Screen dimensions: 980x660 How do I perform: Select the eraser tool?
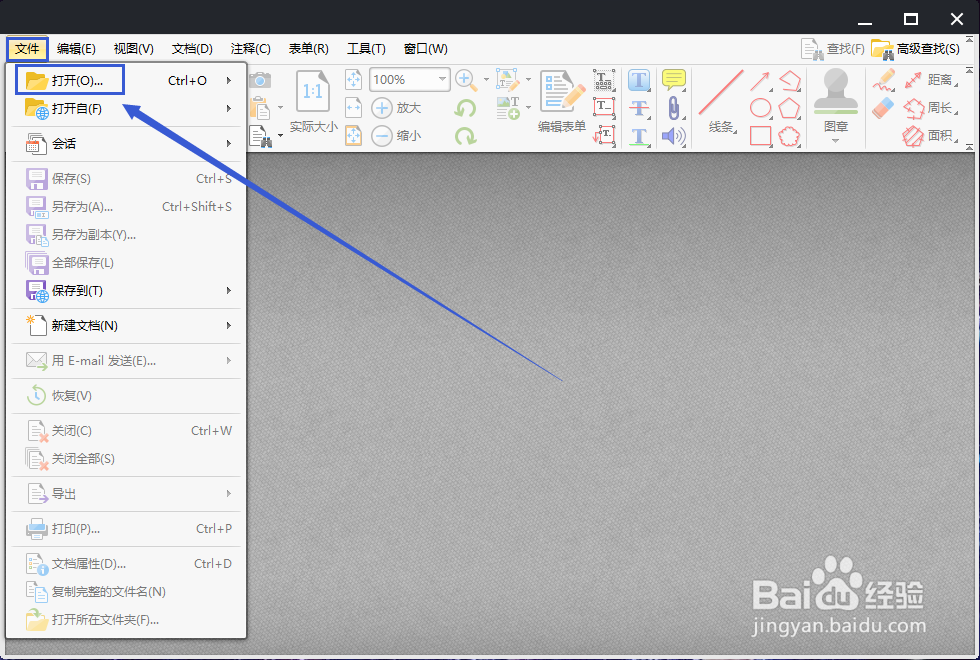click(x=883, y=109)
